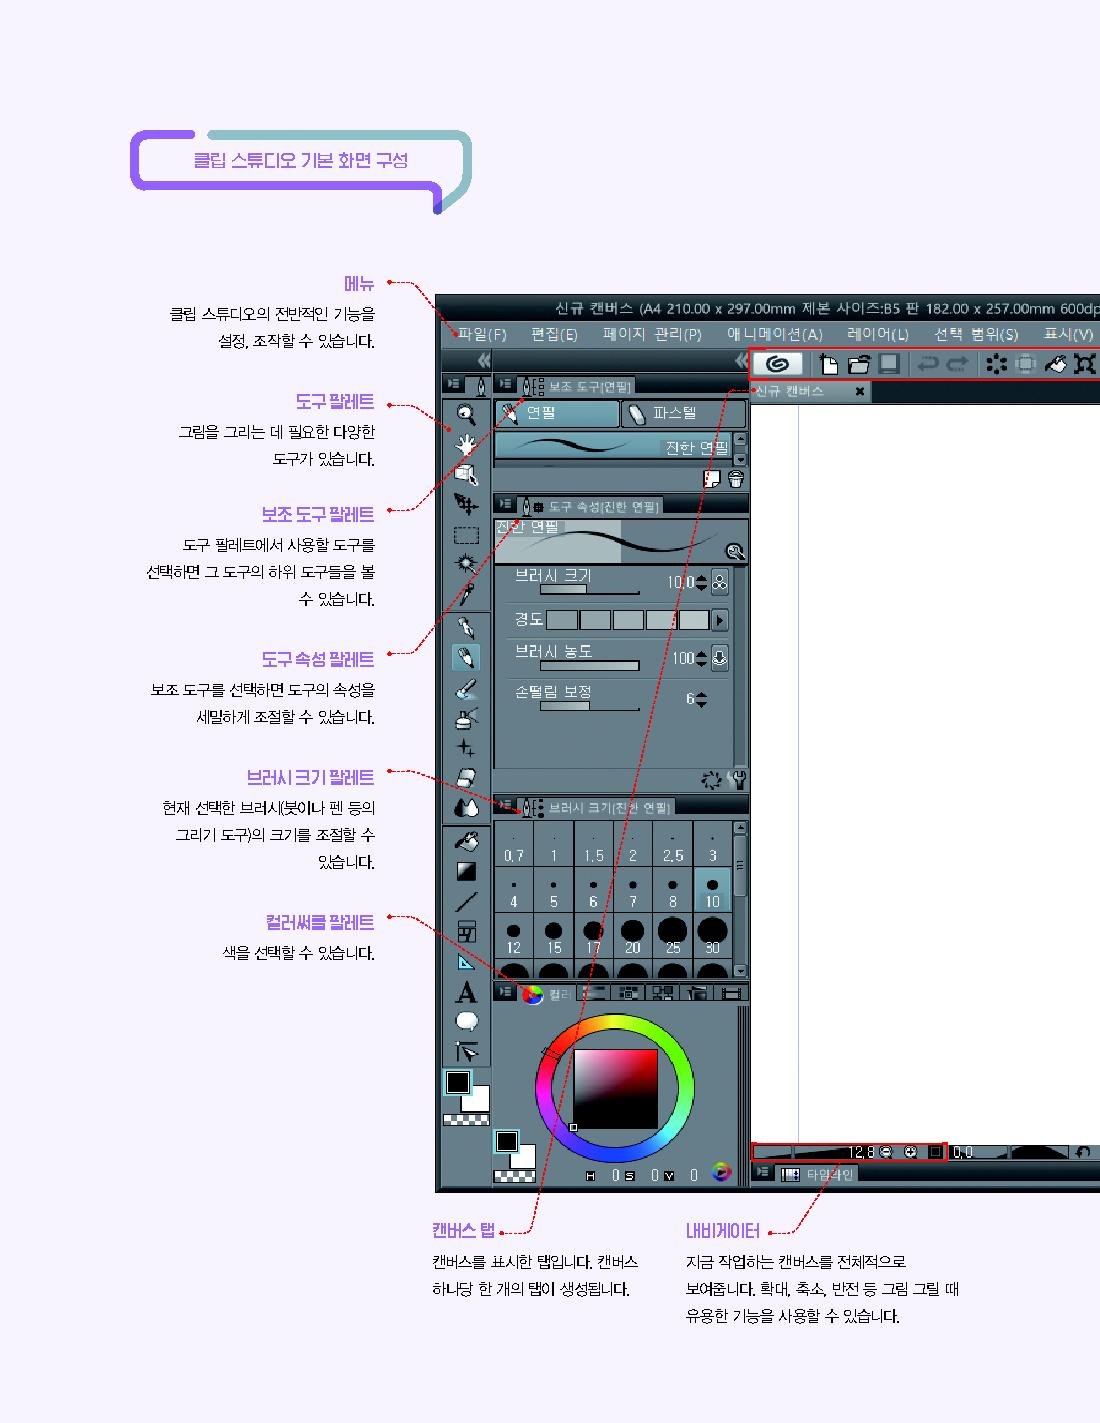
Task: Click the 브러시 크기 value stepper arrows
Action: (701, 582)
